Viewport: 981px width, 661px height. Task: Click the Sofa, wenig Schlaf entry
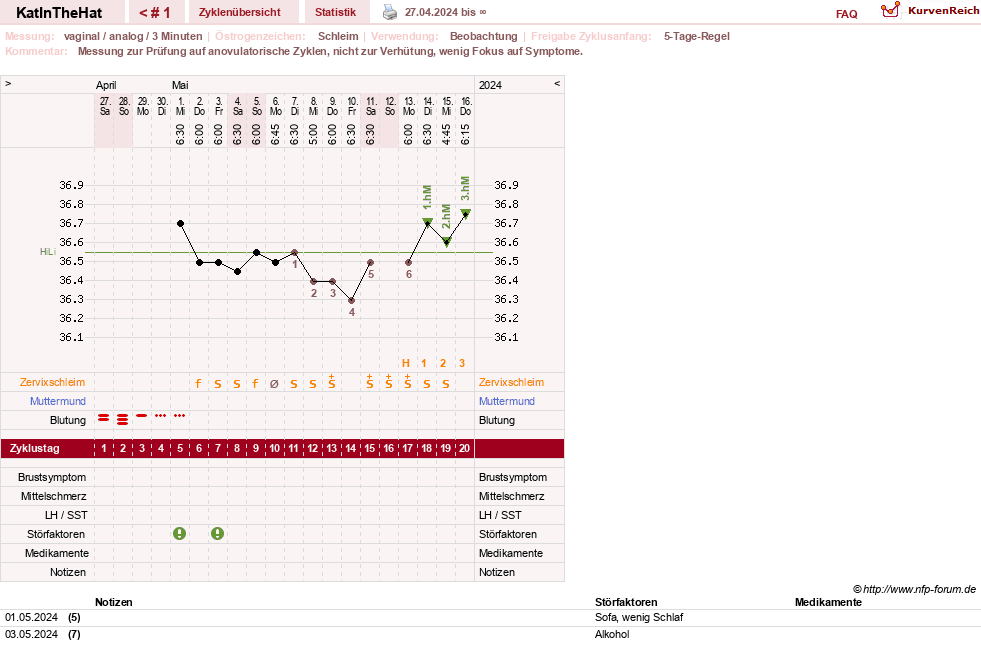639,617
